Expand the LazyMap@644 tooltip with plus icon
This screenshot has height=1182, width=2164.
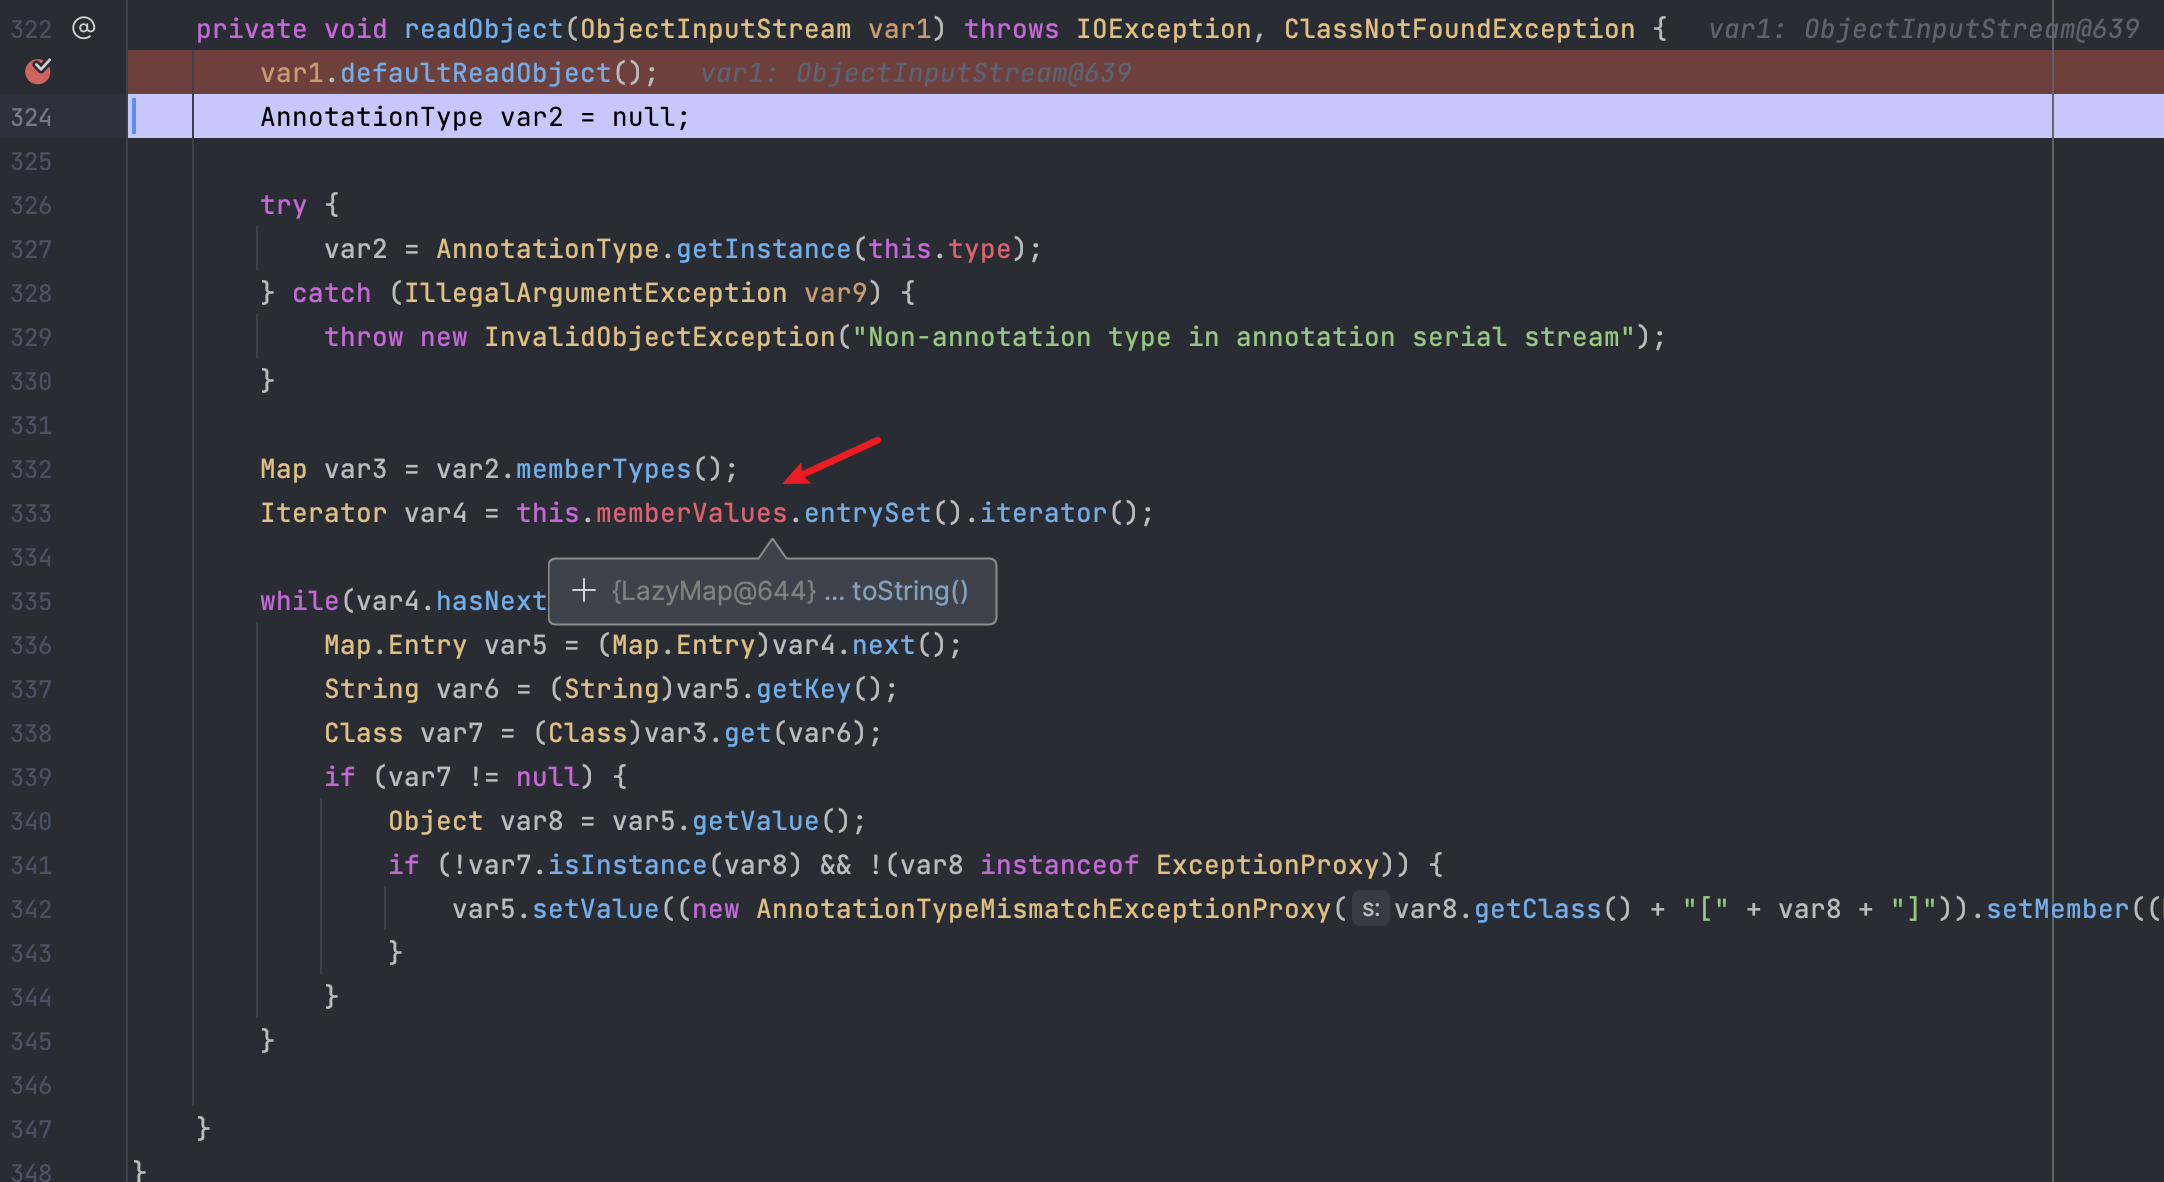[584, 590]
